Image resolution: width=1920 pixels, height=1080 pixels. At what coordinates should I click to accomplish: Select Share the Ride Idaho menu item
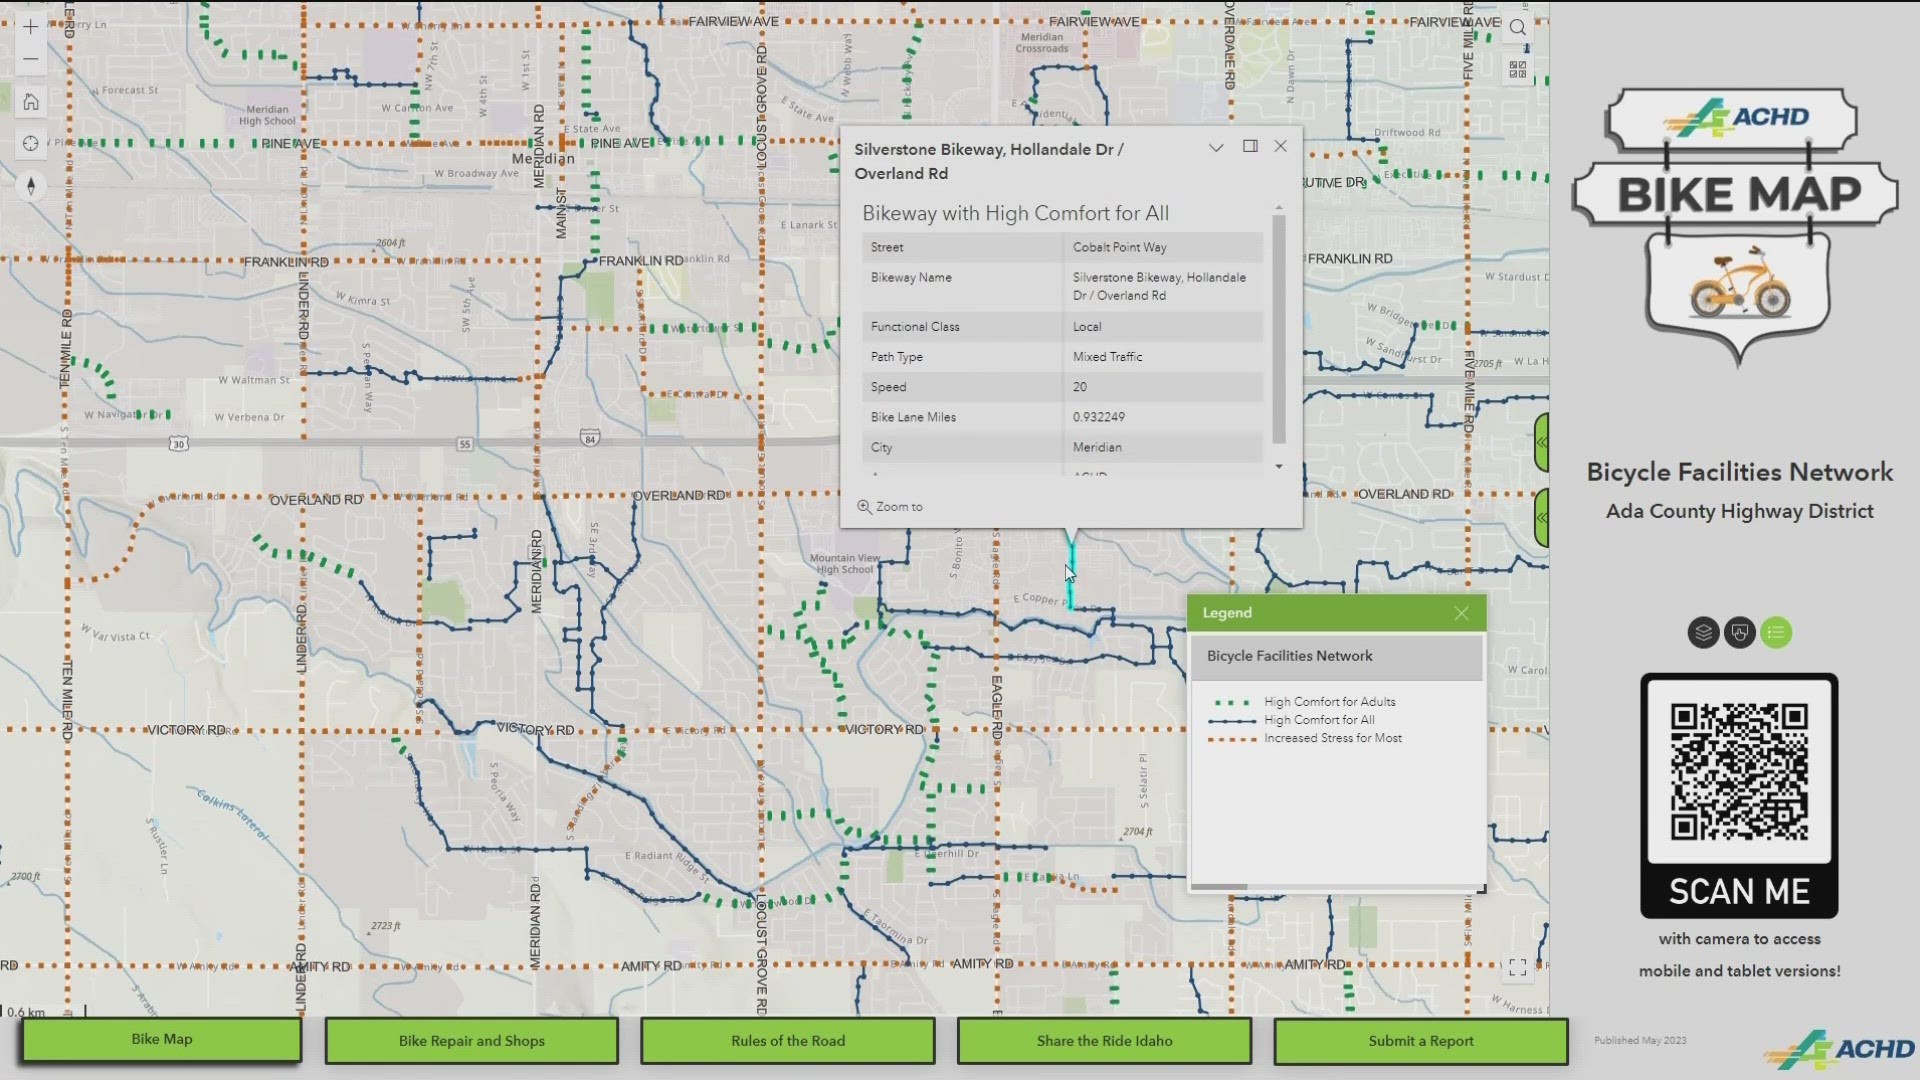(1104, 1040)
